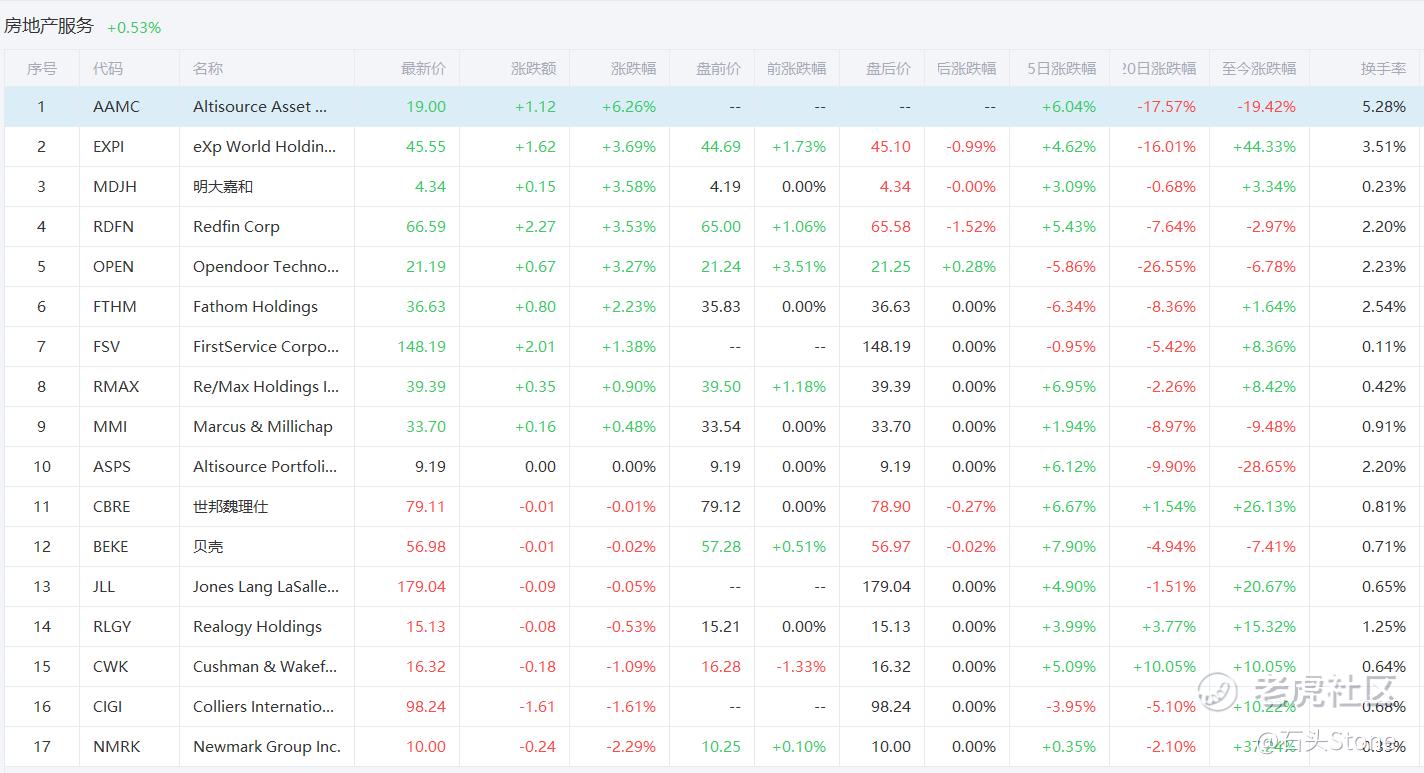Select ticker CIGI

click(x=108, y=707)
